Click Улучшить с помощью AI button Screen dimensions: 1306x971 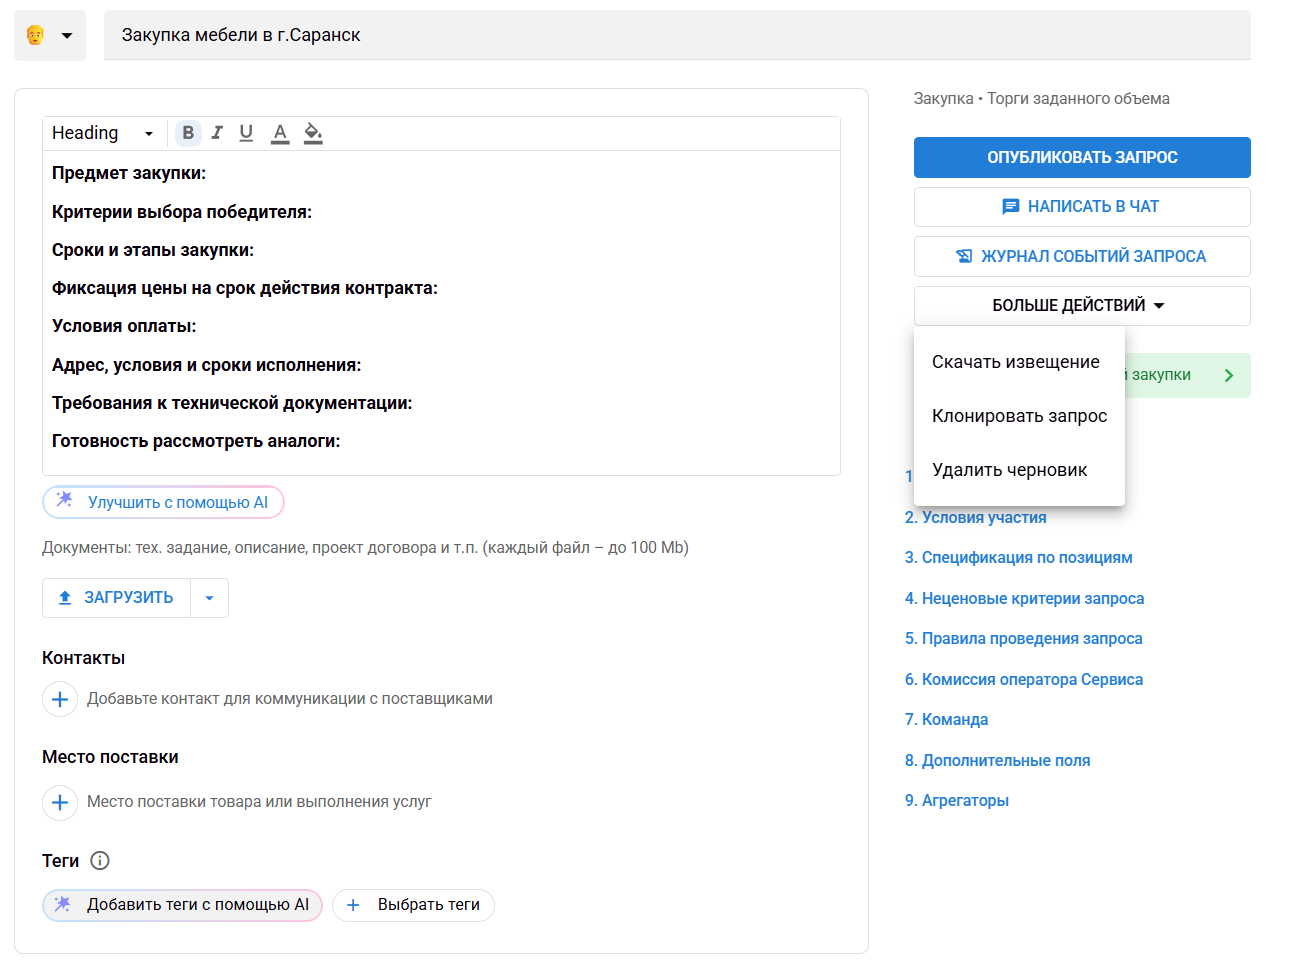[x=164, y=503]
